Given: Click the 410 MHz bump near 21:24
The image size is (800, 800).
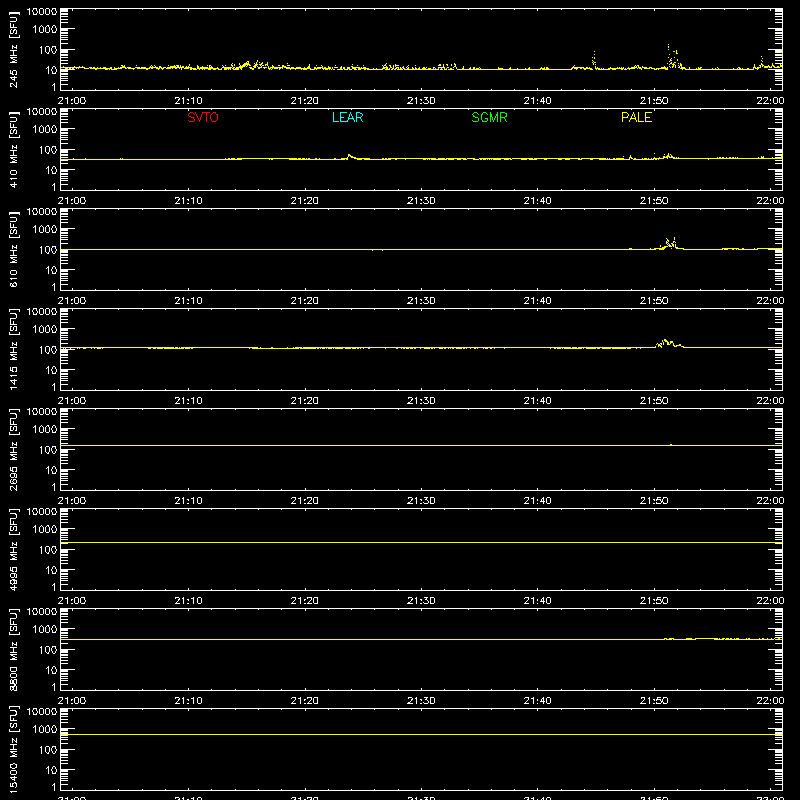Looking at the screenshot, I should pyautogui.click(x=351, y=157).
